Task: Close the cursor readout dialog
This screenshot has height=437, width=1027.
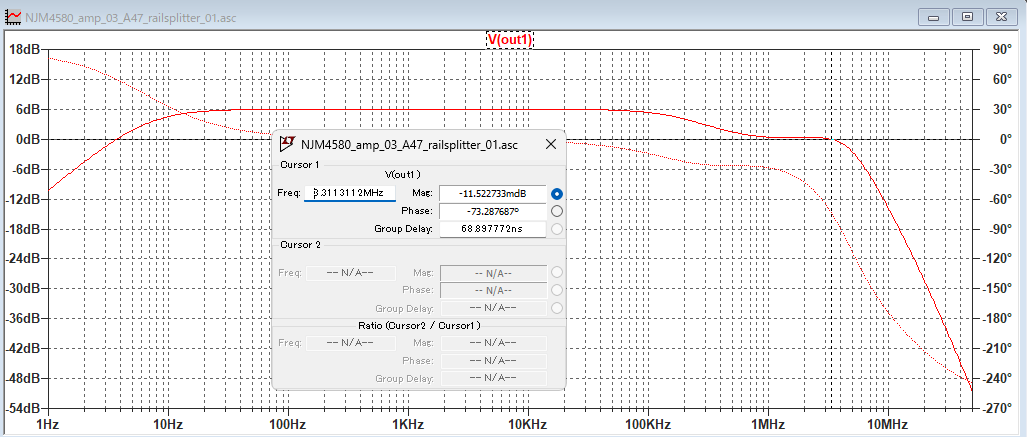Action: tap(550, 144)
